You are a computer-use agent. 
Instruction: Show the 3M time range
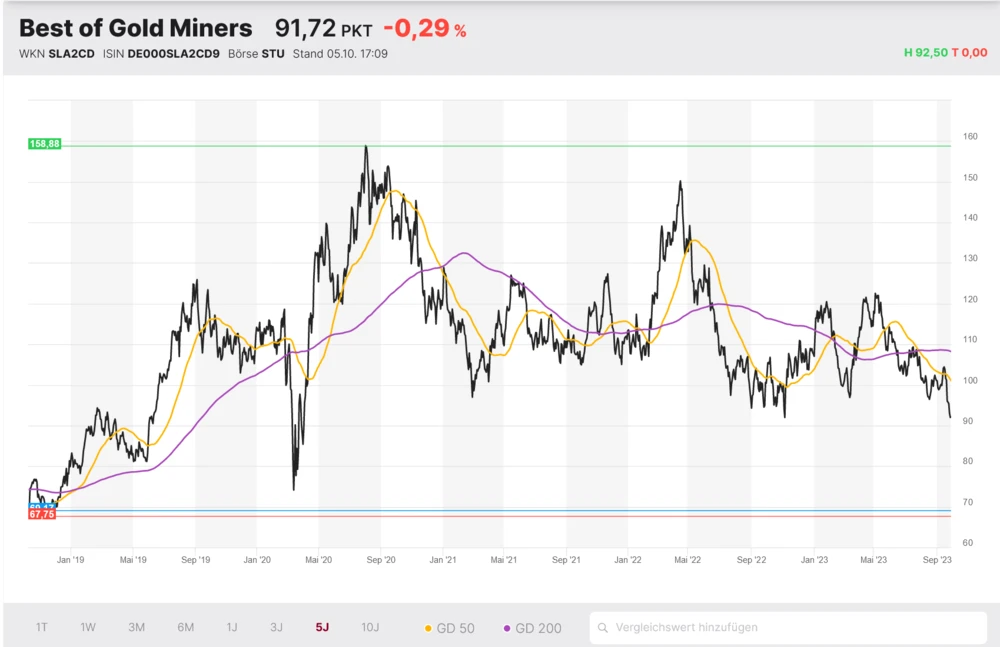click(137, 627)
